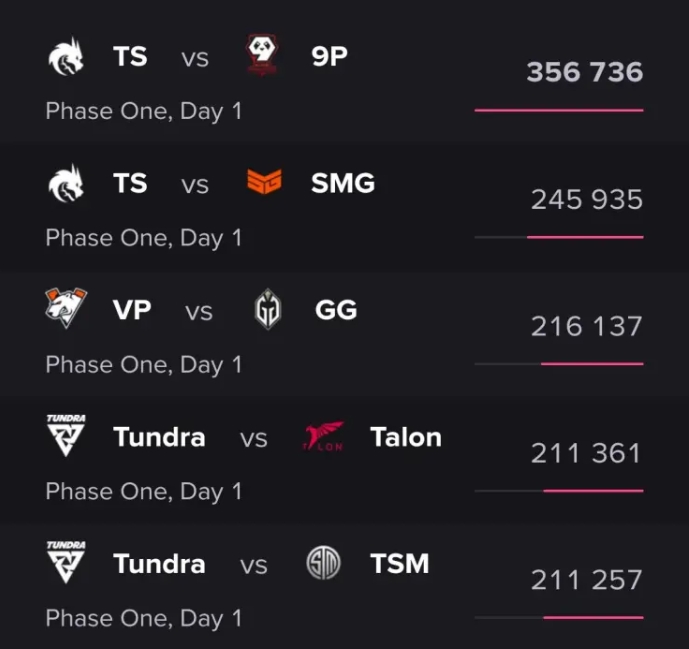
Task: Click the "GG" team name
Action: click(336, 310)
